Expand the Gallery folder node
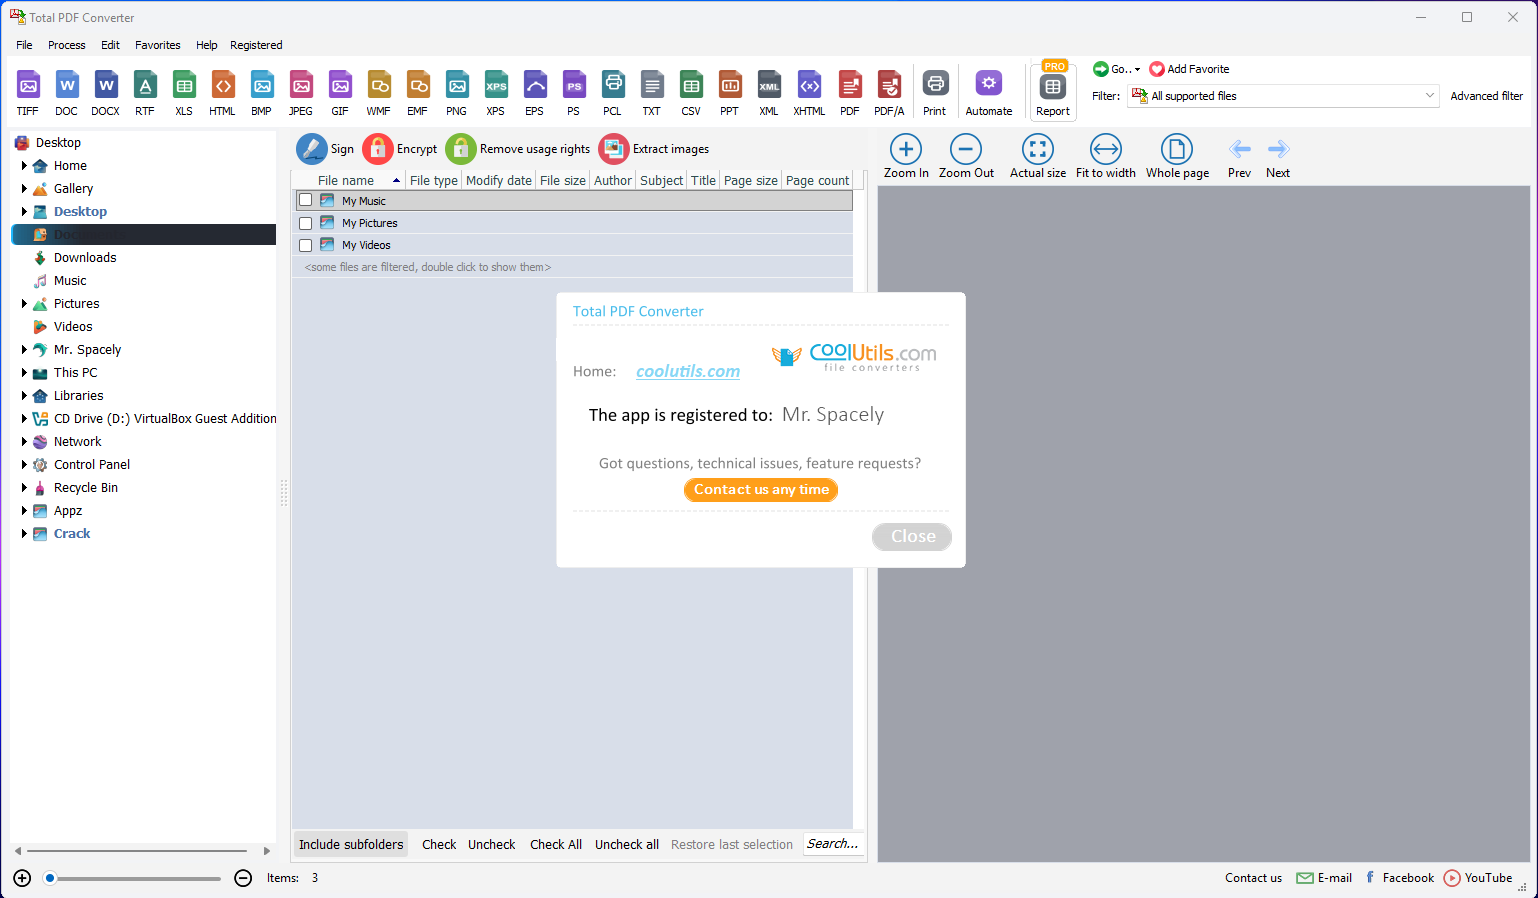The width and height of the screenshot is (1538, 898). tap(24, 189)
